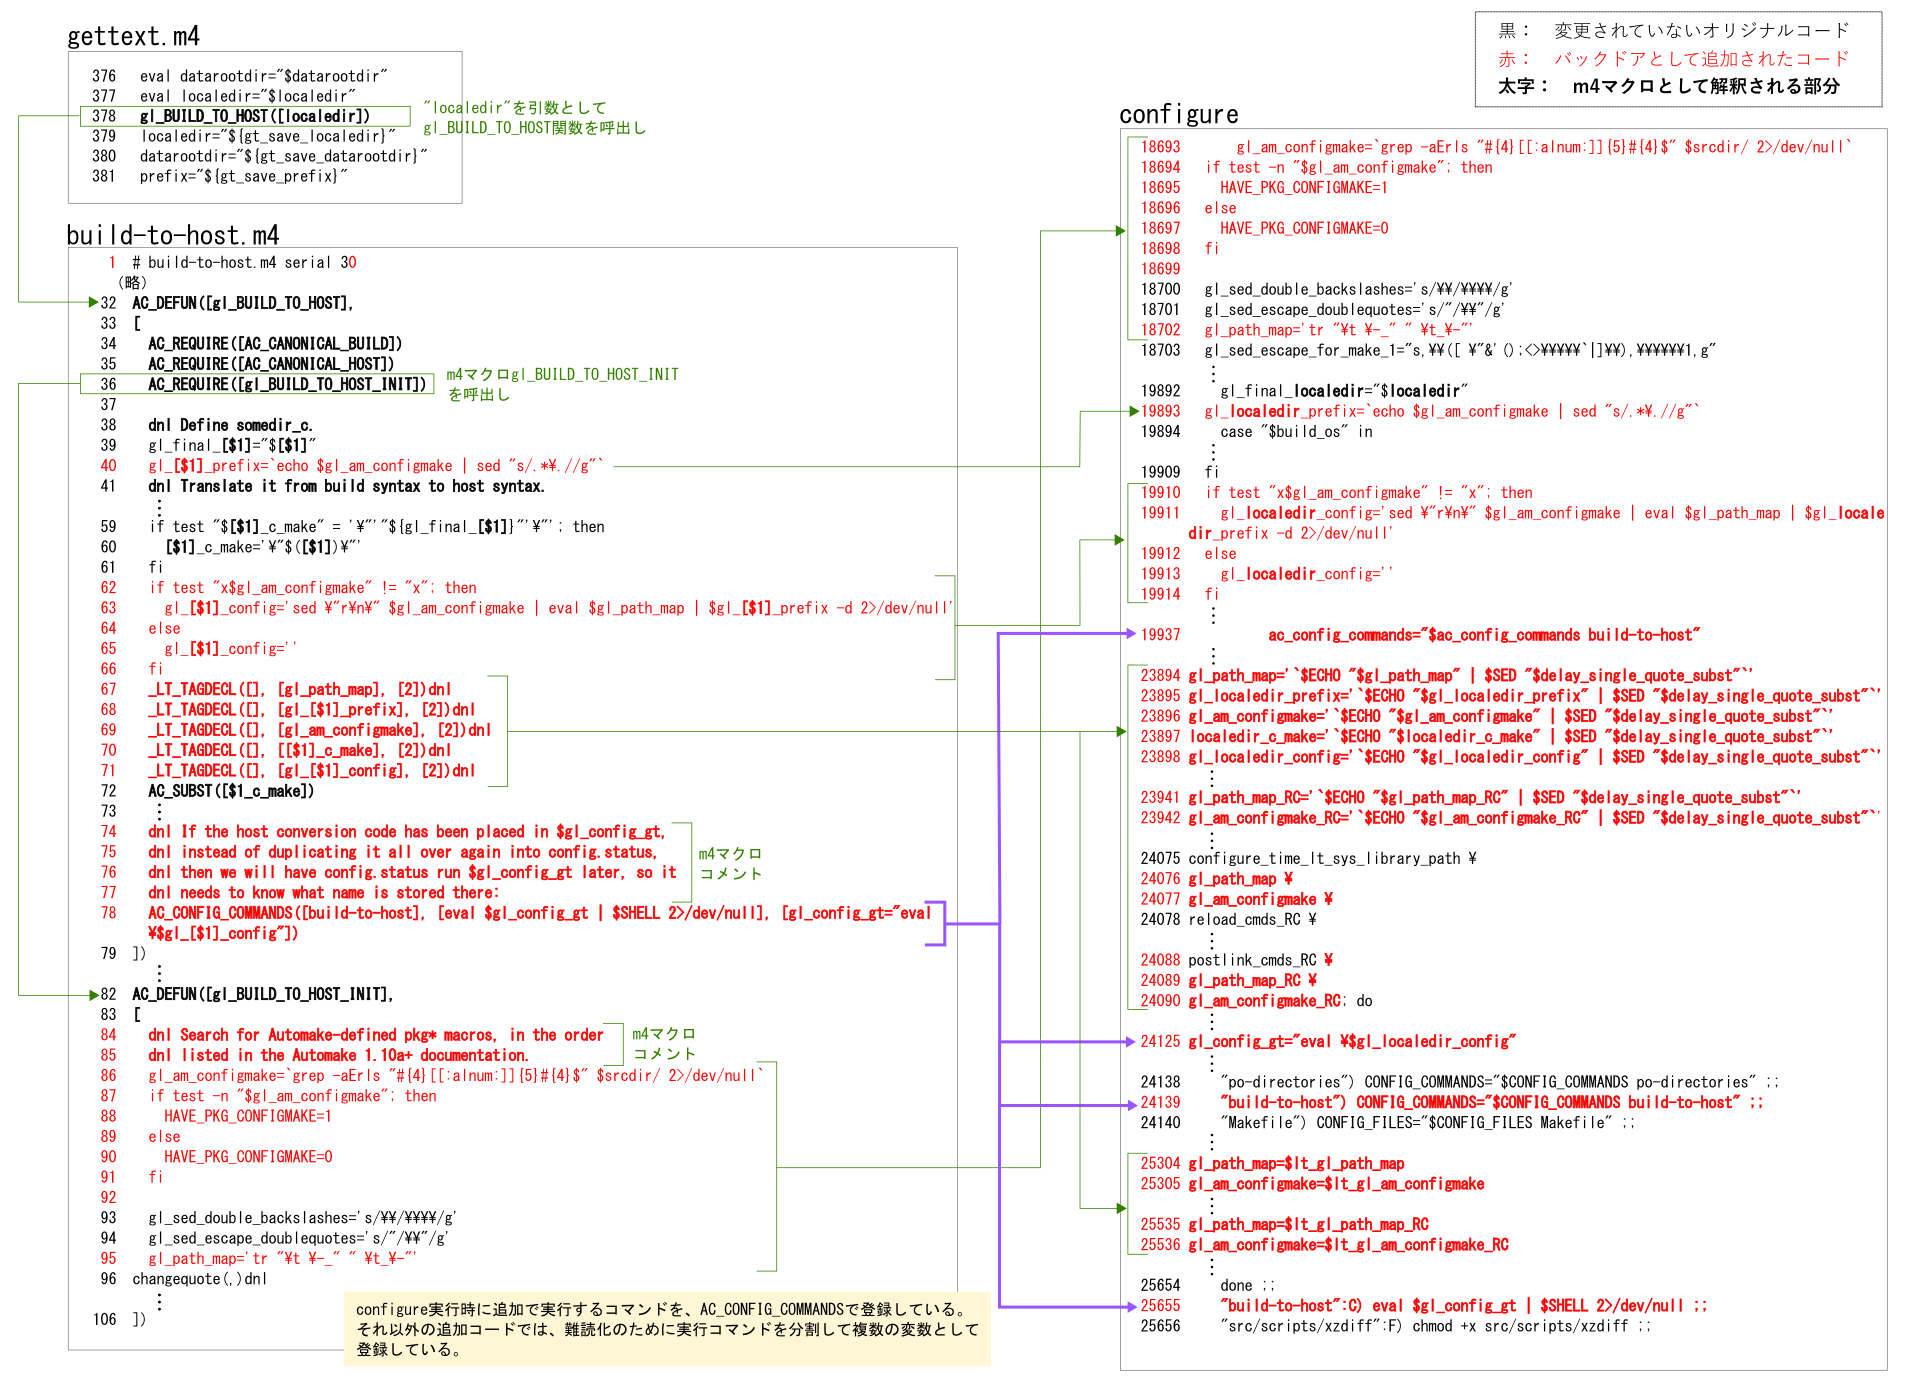Image resolution: width=1917 pixels, height=1383 pixels.
Task: Click the "build-to-host.m4" file heading
Action: pyautogui.click(x=172, y=235)
